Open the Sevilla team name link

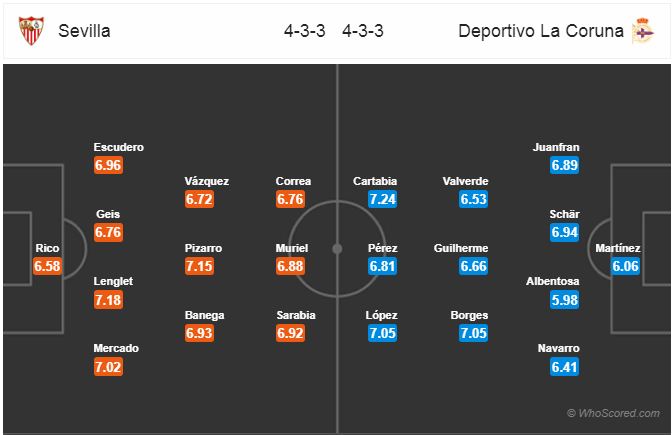[84, 31]
